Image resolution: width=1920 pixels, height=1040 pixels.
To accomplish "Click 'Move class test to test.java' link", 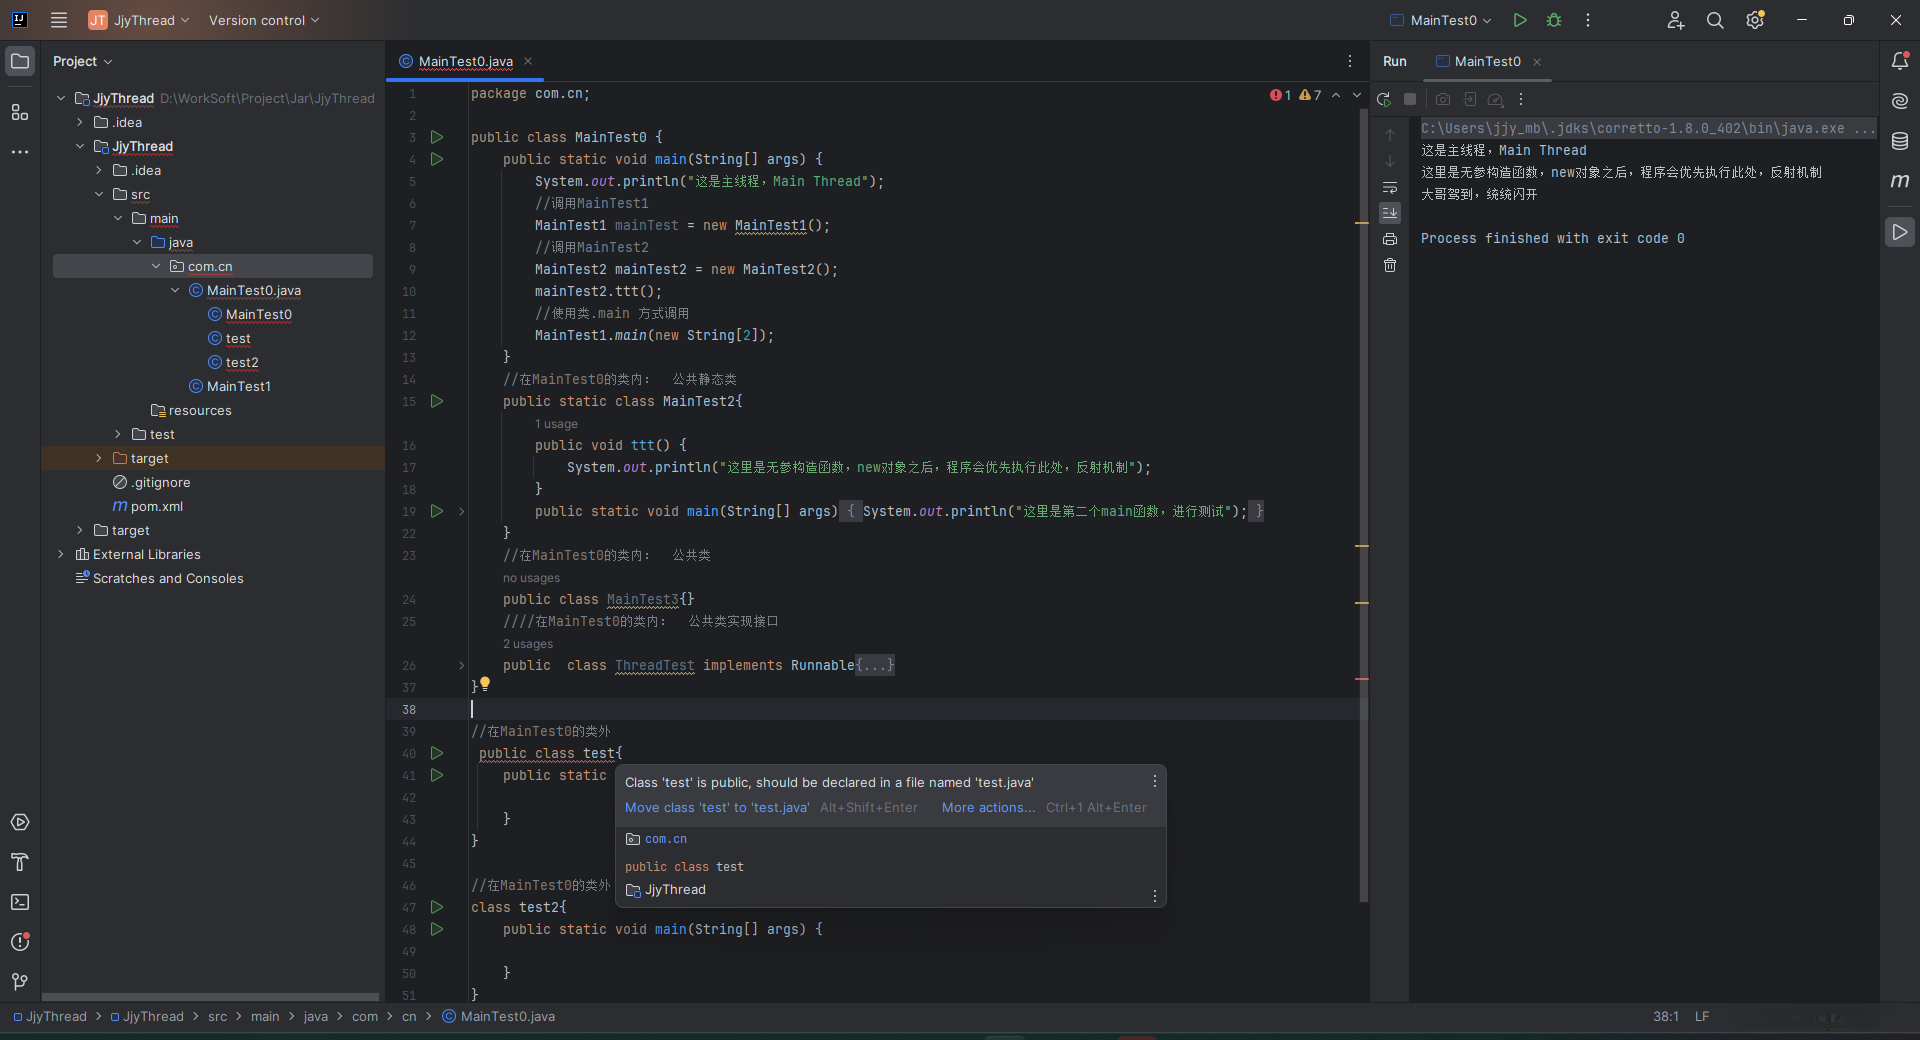I will [717, 808].
